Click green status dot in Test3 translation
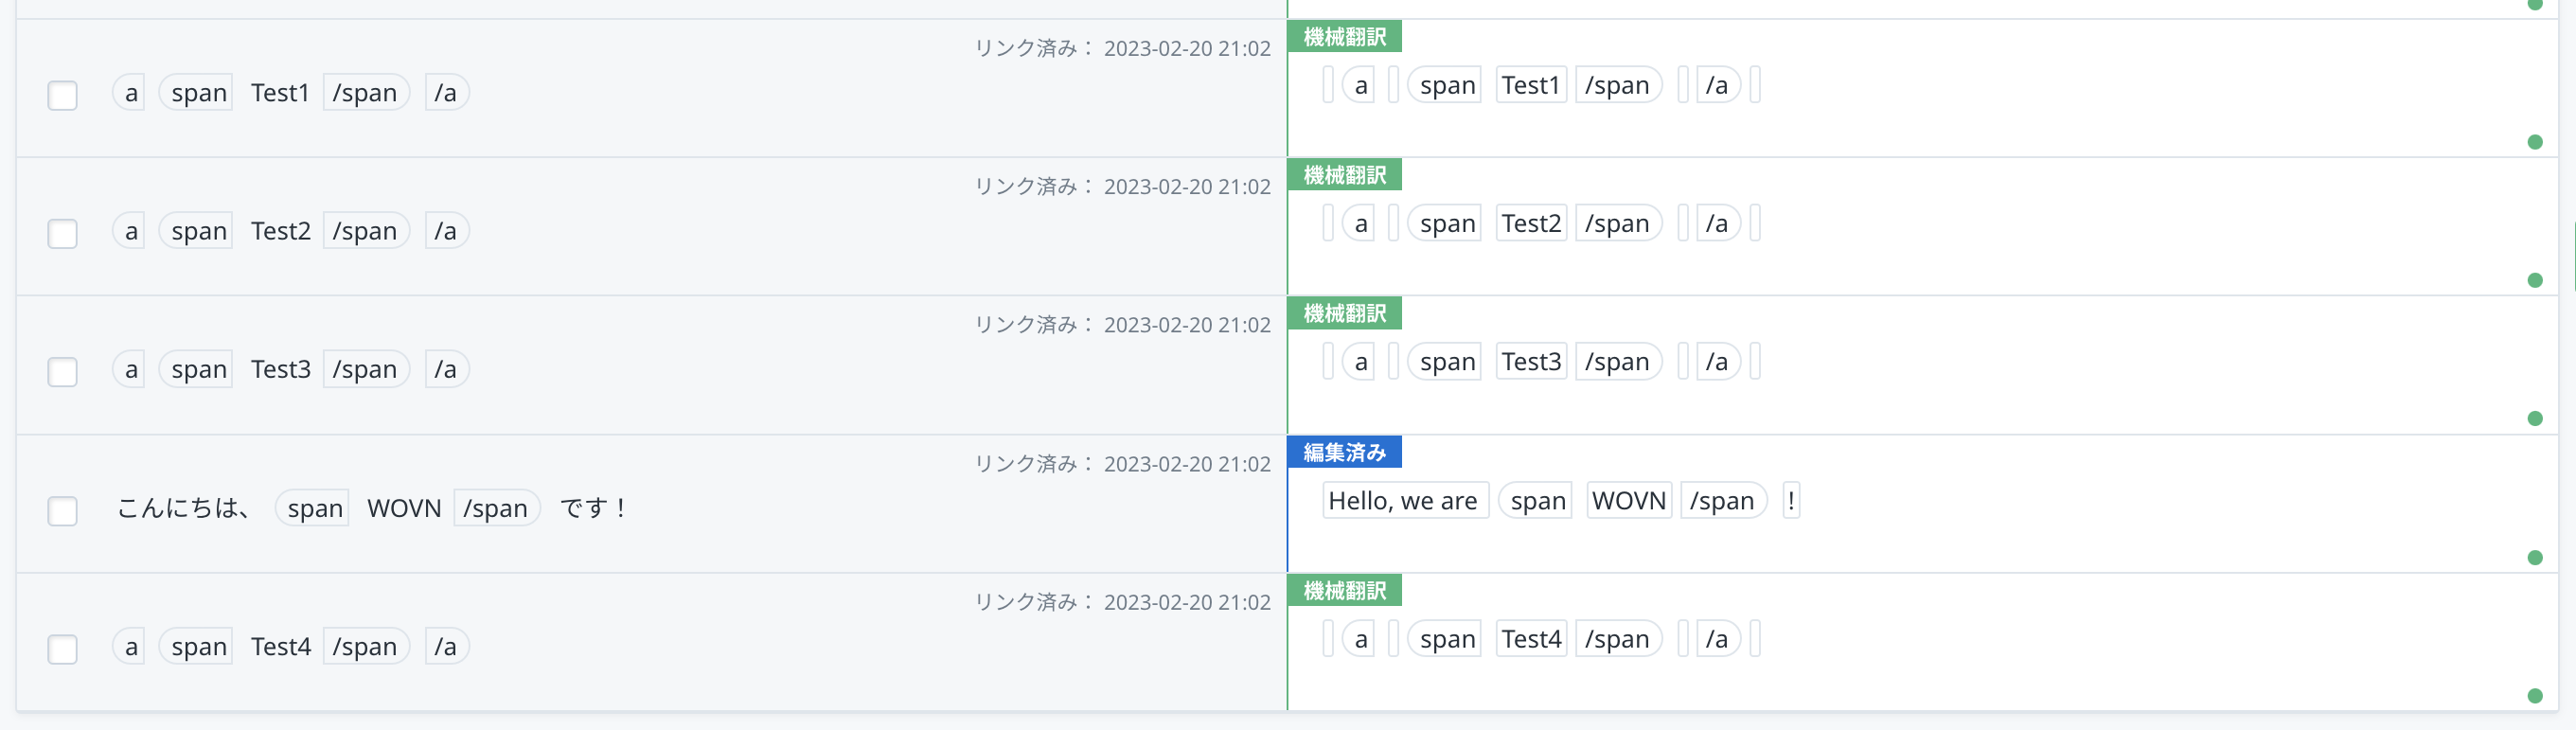The width and height of the screenshot is (2576, 730). [x=2534, y=418]
